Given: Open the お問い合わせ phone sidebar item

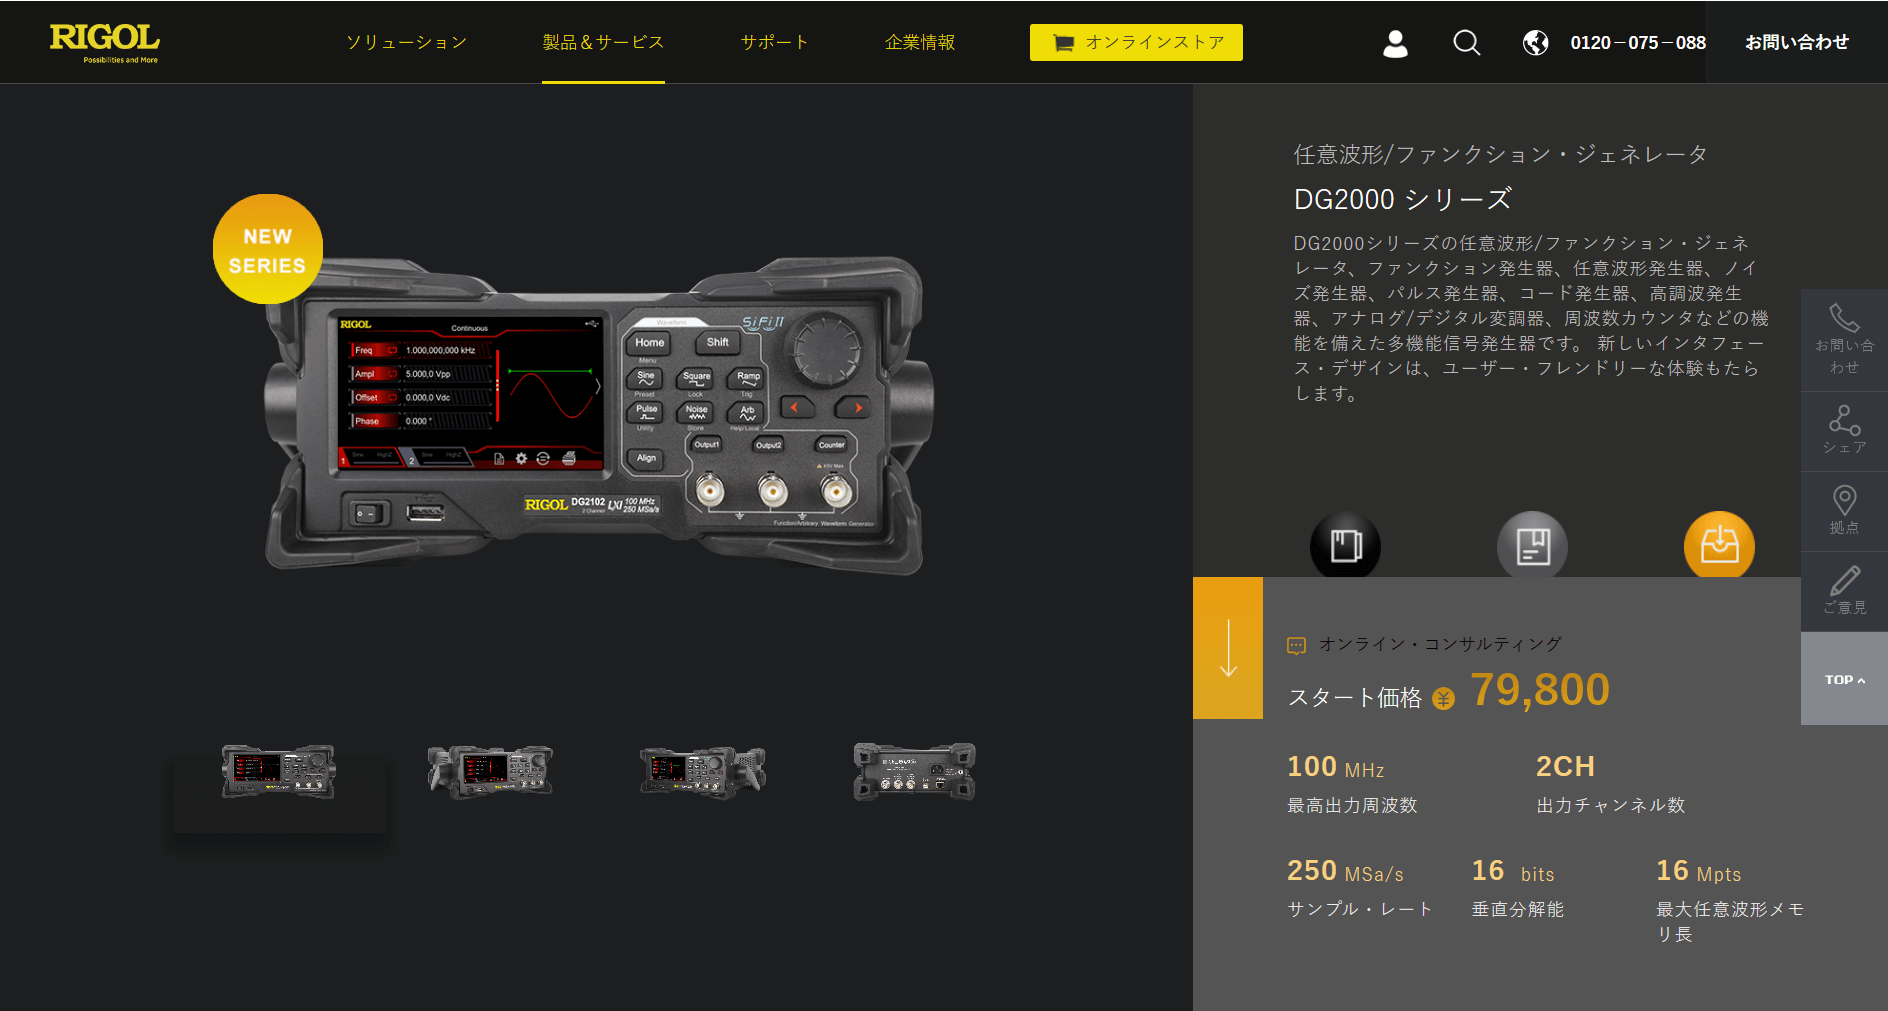Looking at the screenshot, I should click(x=1844, y=340).
